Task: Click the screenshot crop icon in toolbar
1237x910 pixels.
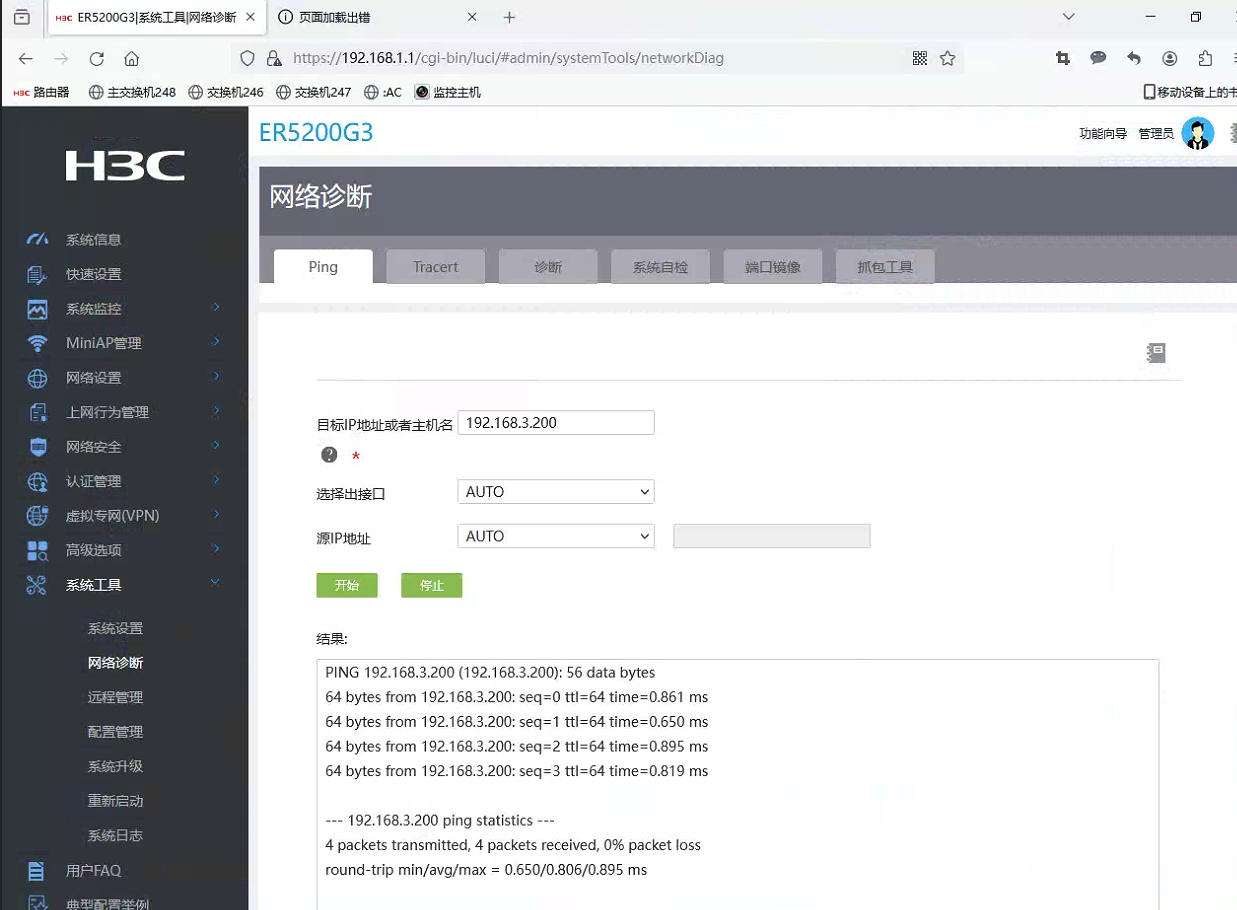Action: tap(1063, 58)
